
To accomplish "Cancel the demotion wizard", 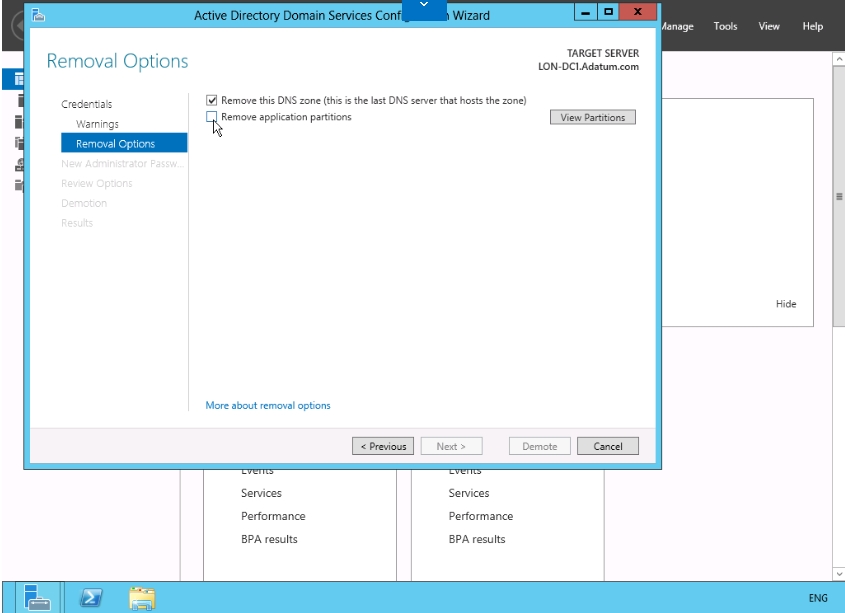I will tap(607, 446).
